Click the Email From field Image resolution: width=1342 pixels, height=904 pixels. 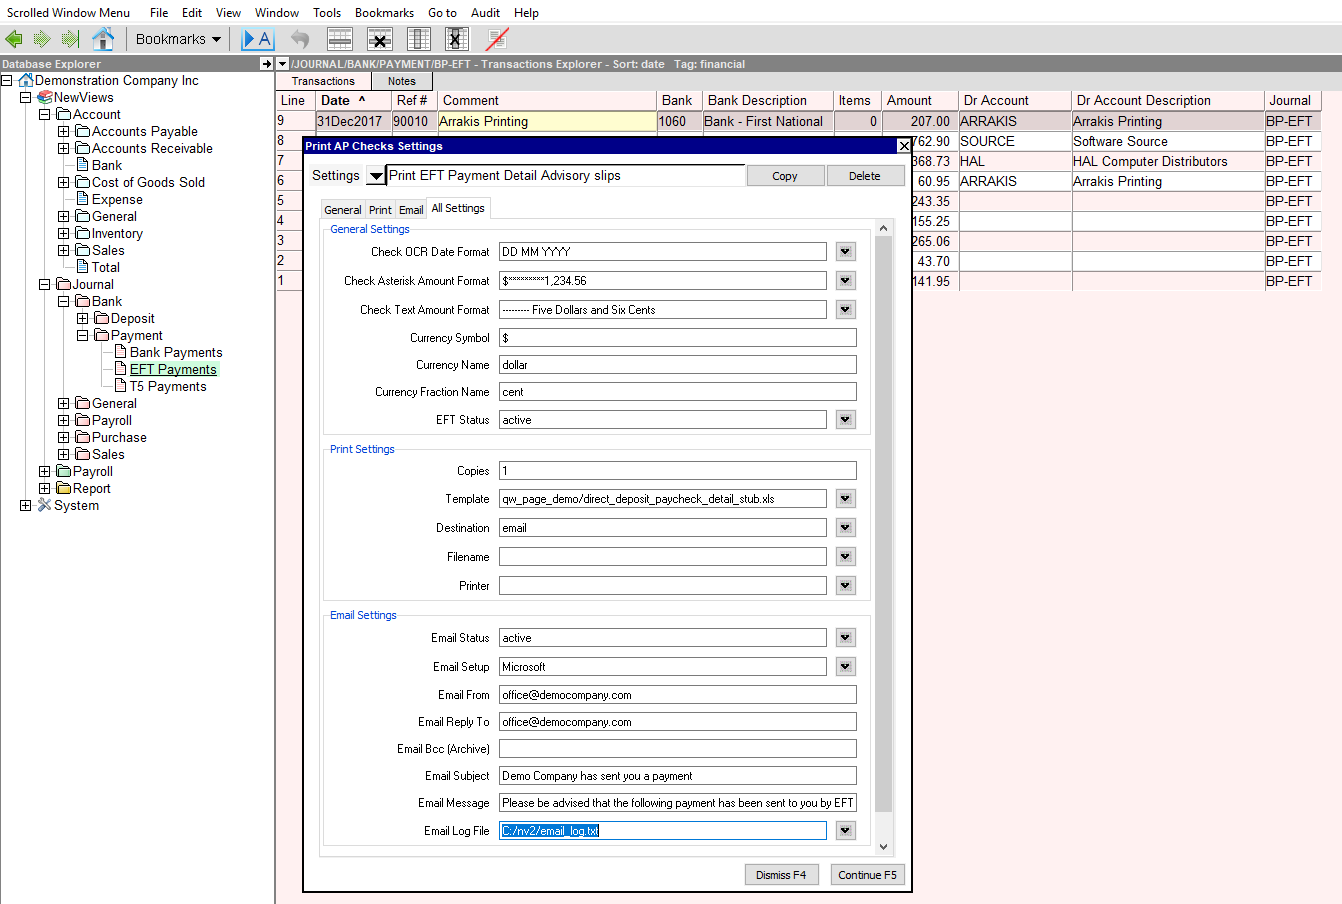pyautogui.click(x=678, y=695)
